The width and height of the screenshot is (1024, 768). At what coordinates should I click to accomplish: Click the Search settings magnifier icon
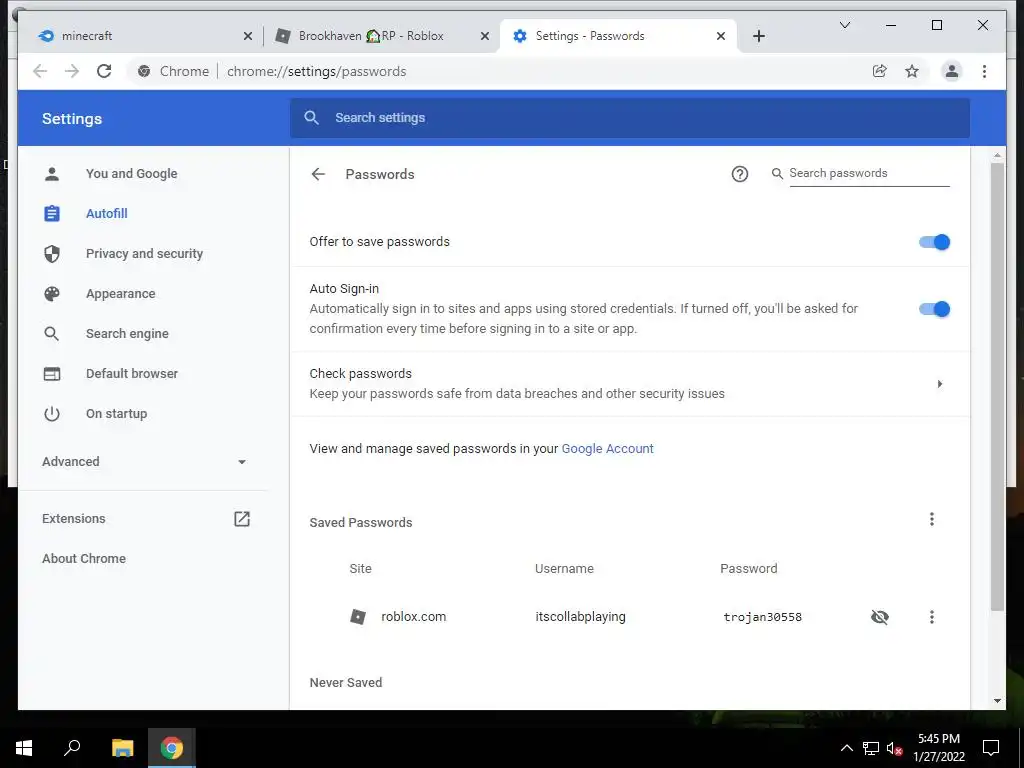(x=312, y=118)
